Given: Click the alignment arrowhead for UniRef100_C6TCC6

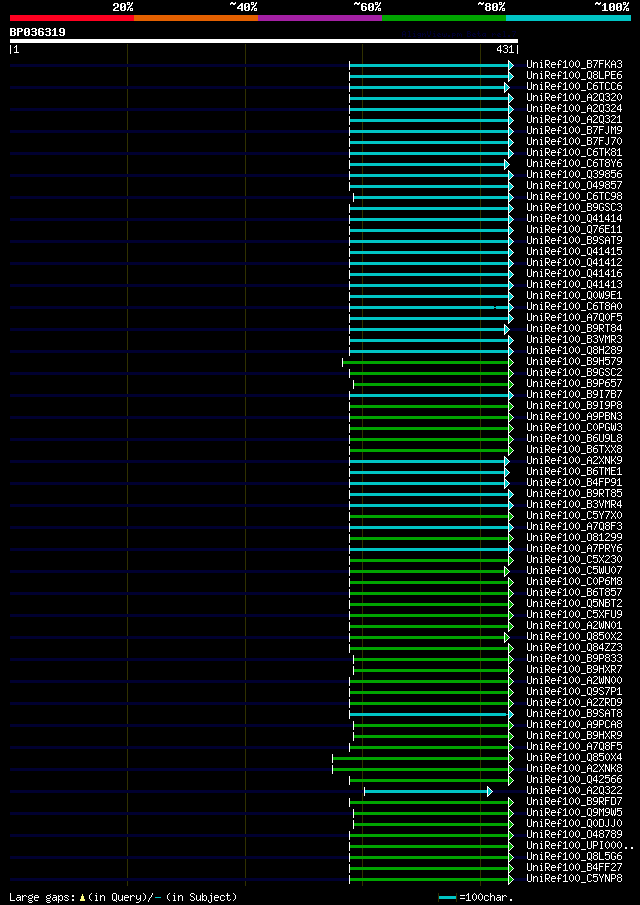Looking at the screenshot, I should 507,87.
